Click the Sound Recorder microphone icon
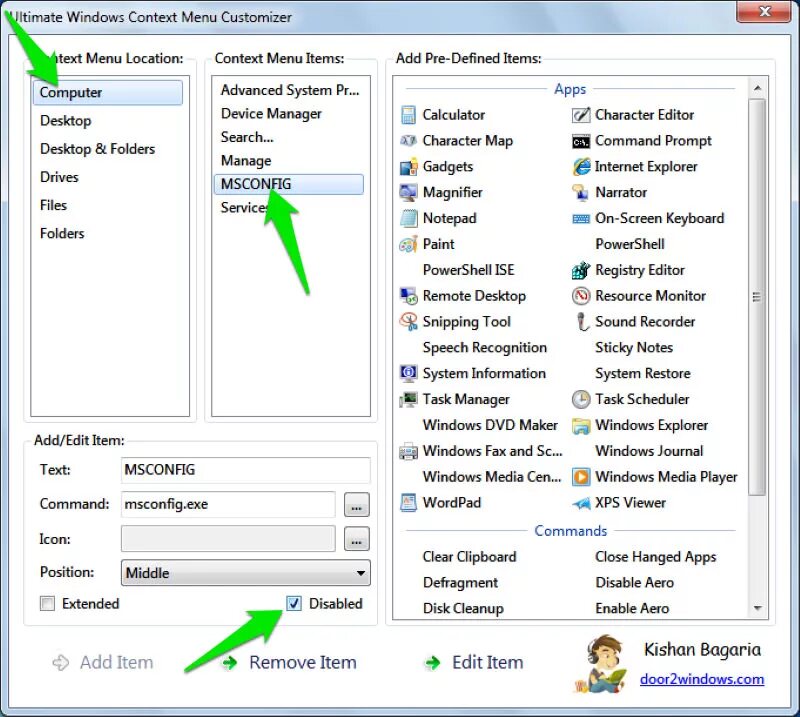Image resolution: width=800 pixels, height=717 pixels. click(582, 322)
